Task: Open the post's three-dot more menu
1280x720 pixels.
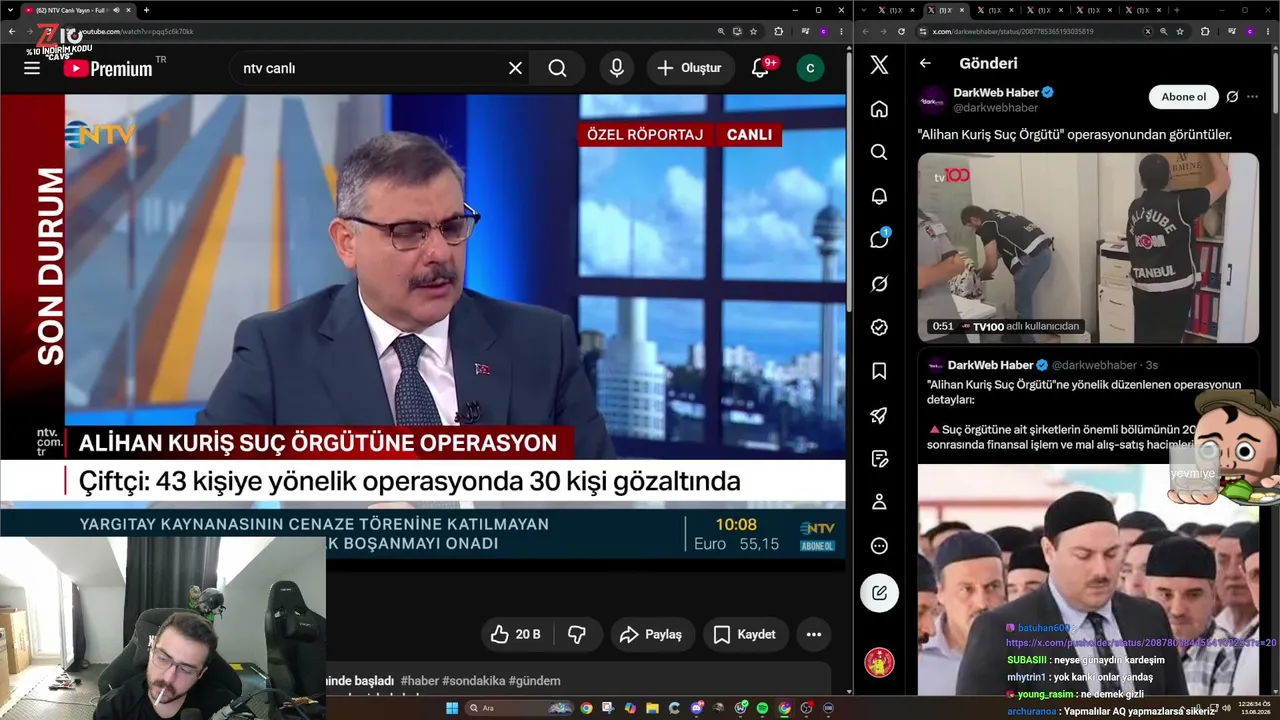Action: [1252, 97]
